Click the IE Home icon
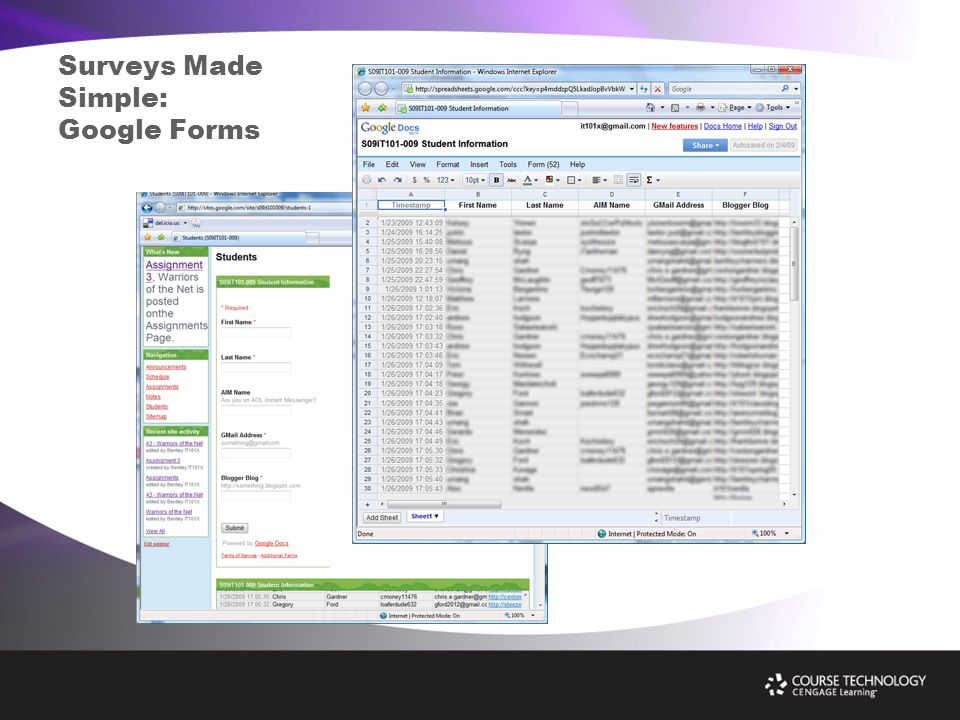 click(650, 108)
